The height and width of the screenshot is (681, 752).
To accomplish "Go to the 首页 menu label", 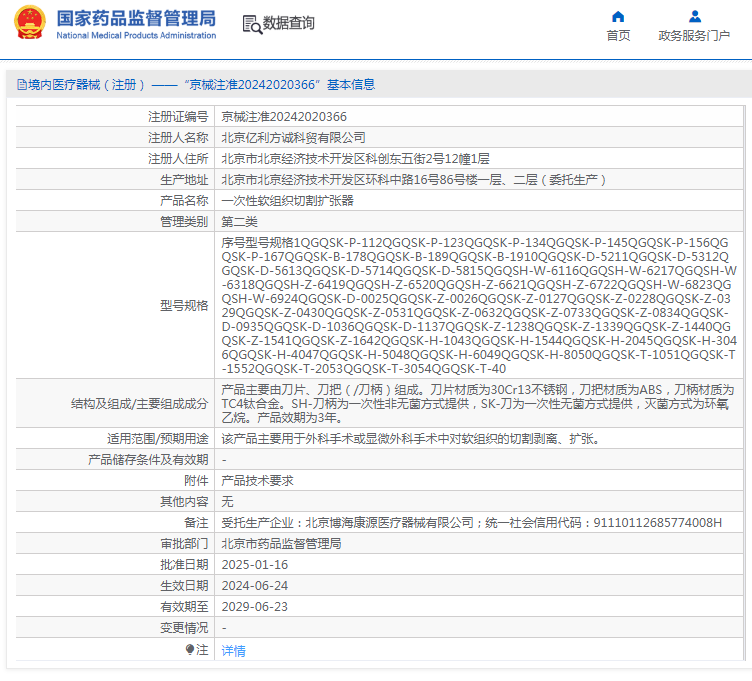I will click(x=618, y=36).
